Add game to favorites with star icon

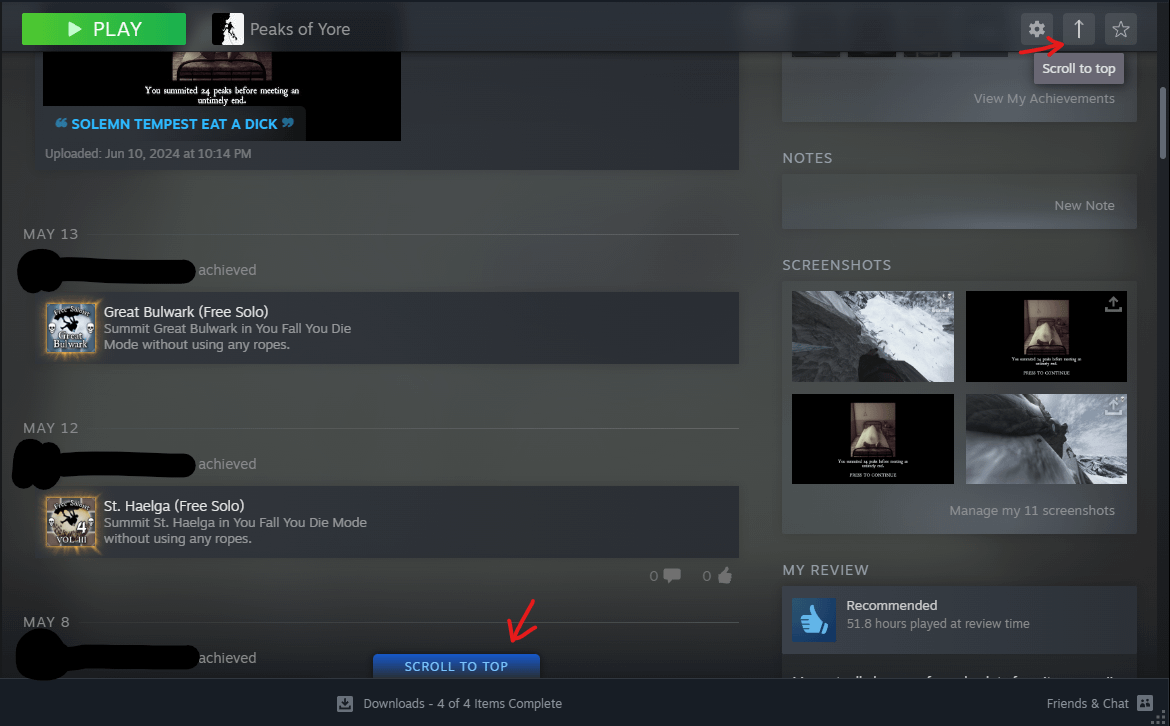click(x=1121, y=29)
